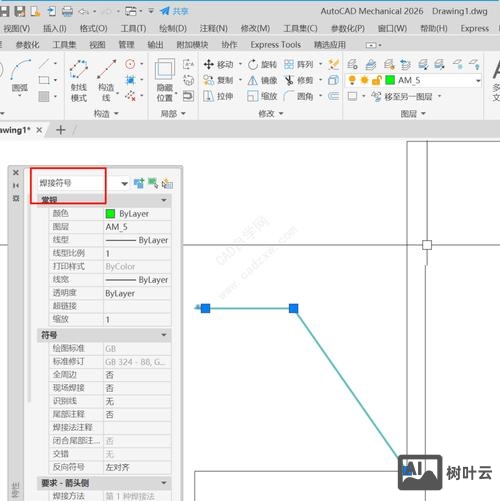Toggle the layer lock padlock icon
This screenshot has height=501, width=500.
click(x=377, y=80)
